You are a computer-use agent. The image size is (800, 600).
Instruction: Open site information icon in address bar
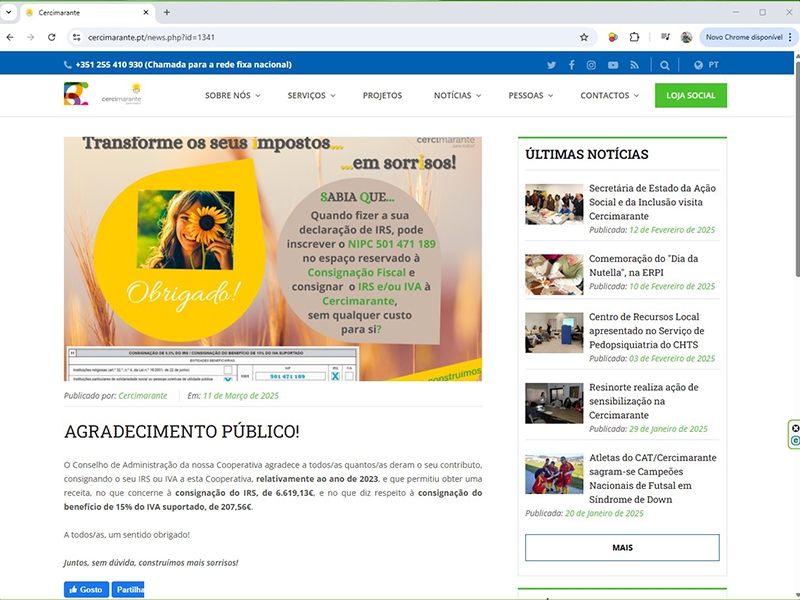point(77,37)
